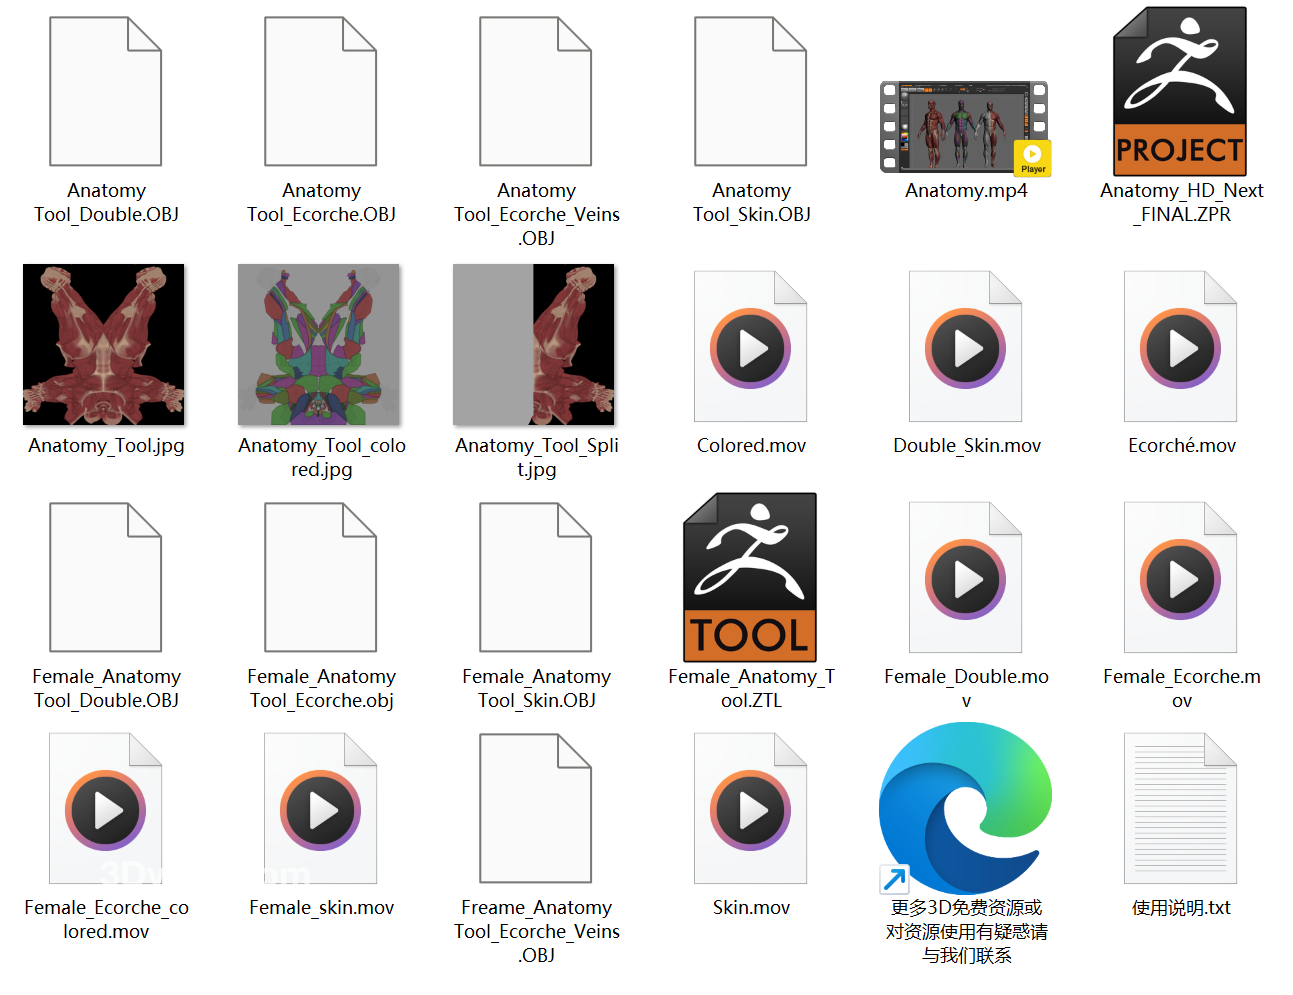Viewport: 1293px width, 995px height.
Task: Select the 使用说明.txt text file
Action: coord(1180,808)
